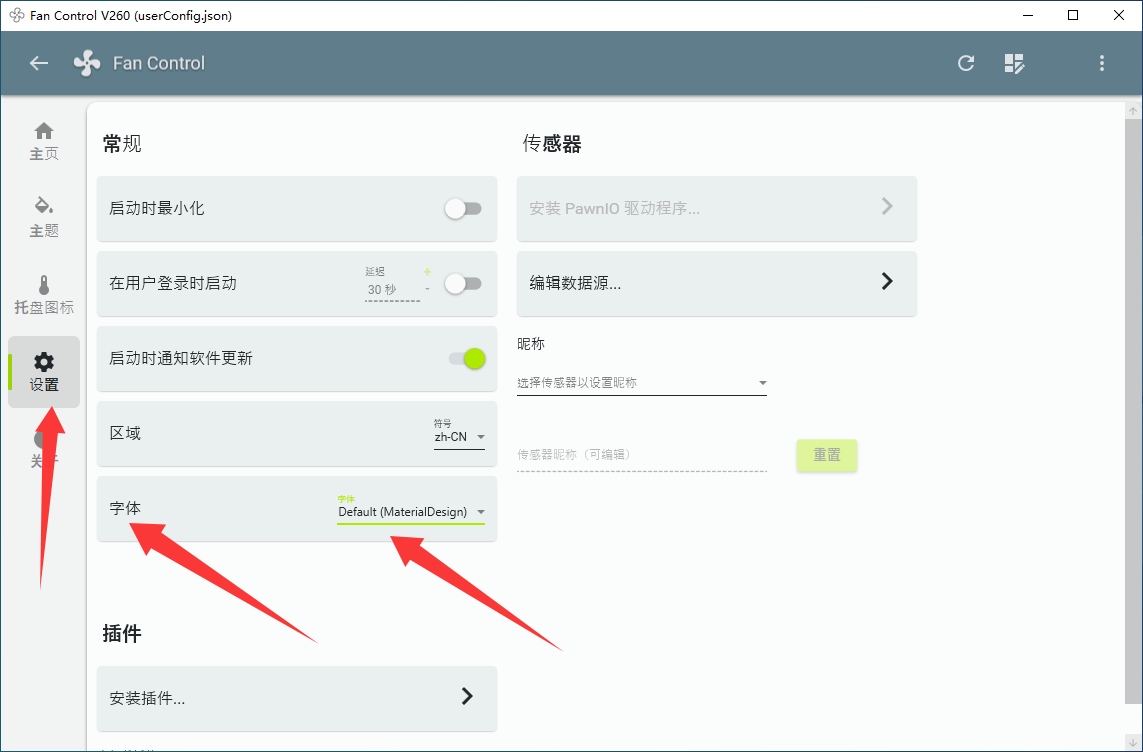
Task: Open 编辑数据源 to edit data sources
Action: [x=716, y=284]
